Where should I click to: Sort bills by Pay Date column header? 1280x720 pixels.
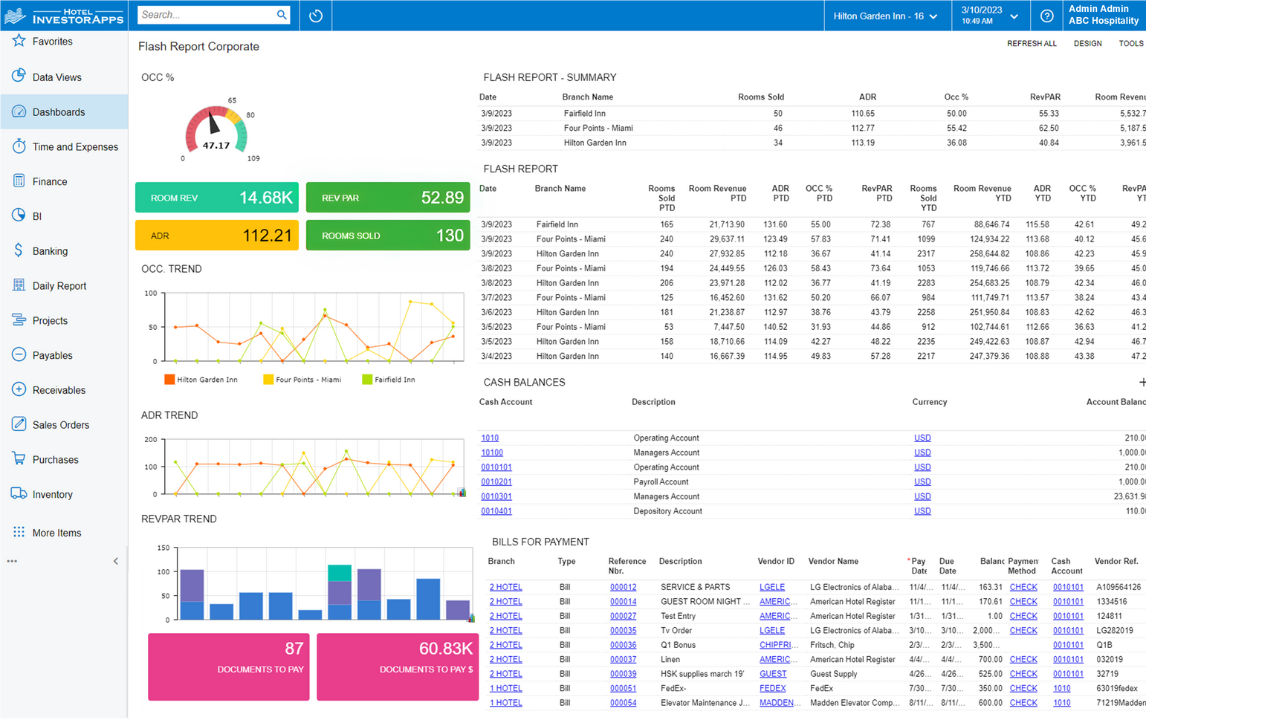point(918,566)
